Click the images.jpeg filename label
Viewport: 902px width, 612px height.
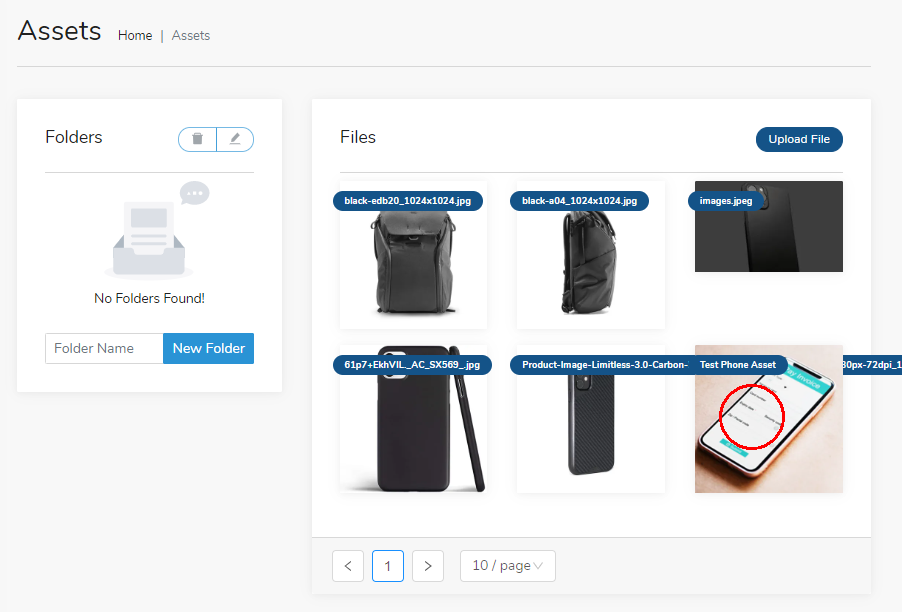click(x=726, y=201)
